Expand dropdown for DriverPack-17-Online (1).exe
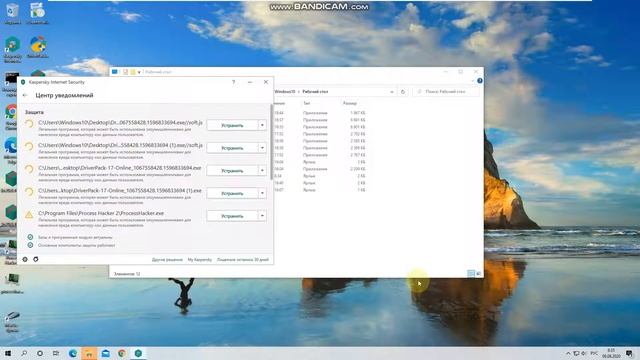Viewport: 640px width, 360px height. click(x=262, y=193)
